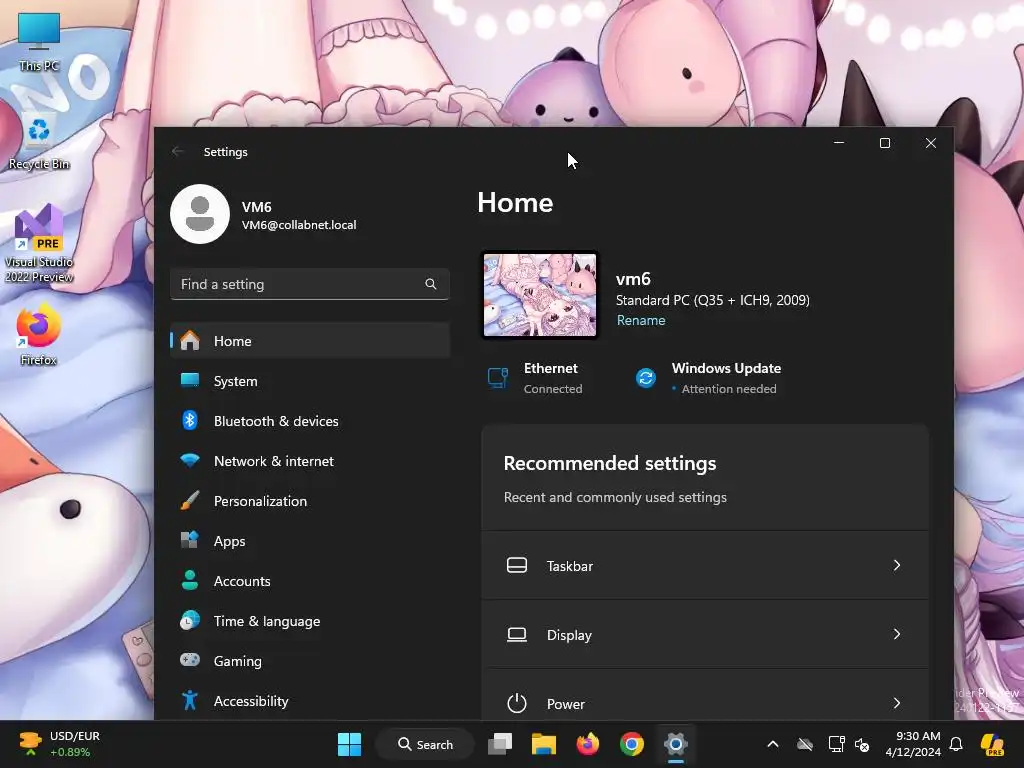Click the Find a setting search box

point(310,284)
